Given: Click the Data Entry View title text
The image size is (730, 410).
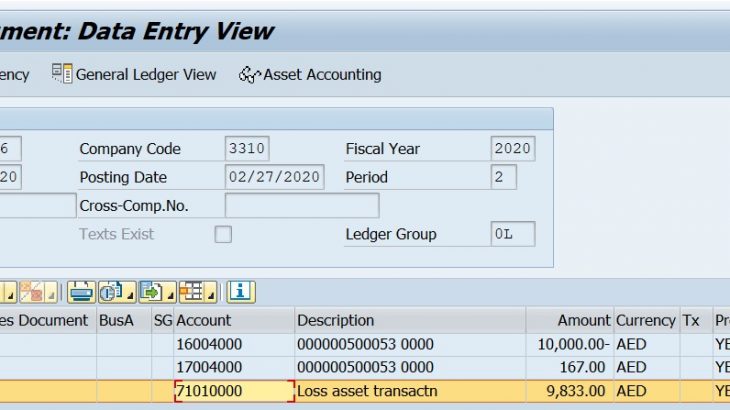Looking at the screenshot, I should click(176, 32).
